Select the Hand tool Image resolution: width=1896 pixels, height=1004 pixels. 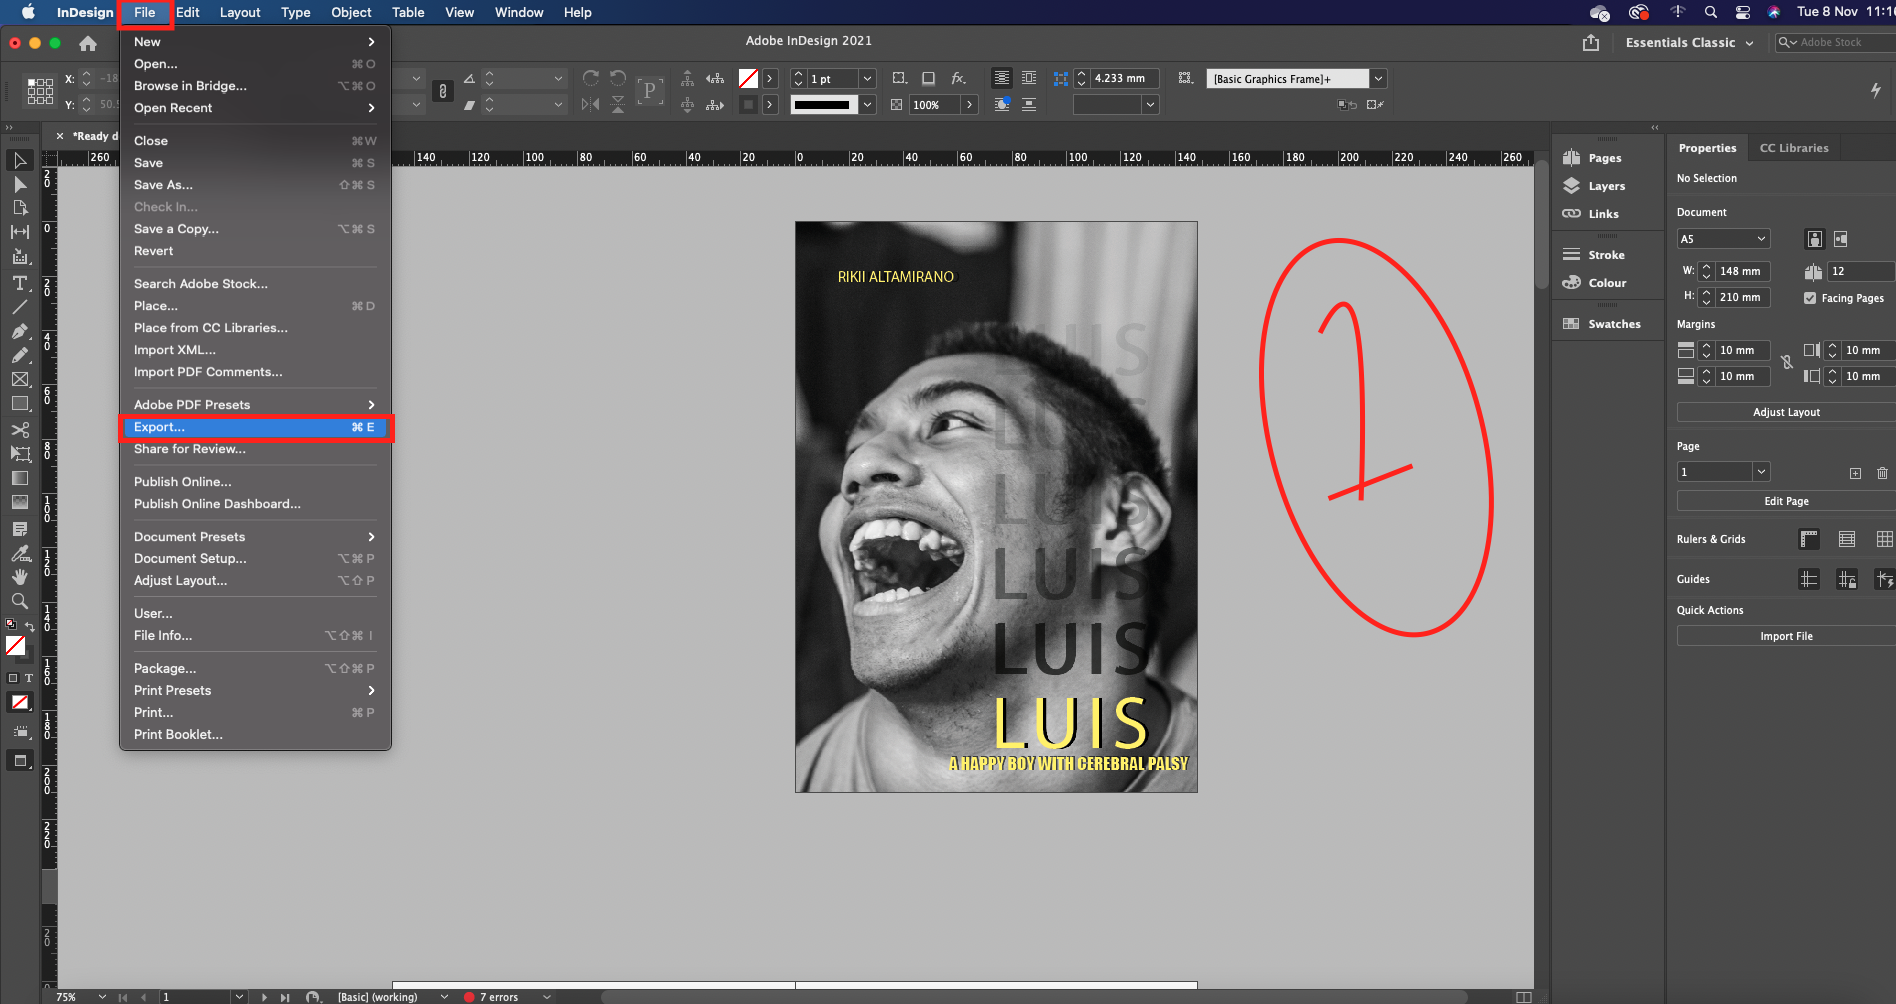[19, 577]
